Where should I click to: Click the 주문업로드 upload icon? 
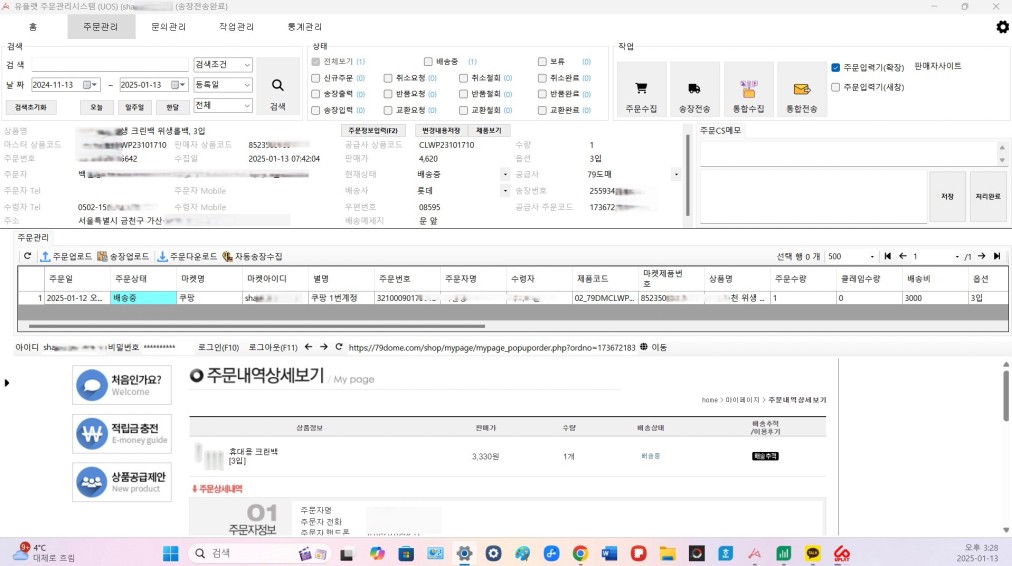(x=45, y=256)
